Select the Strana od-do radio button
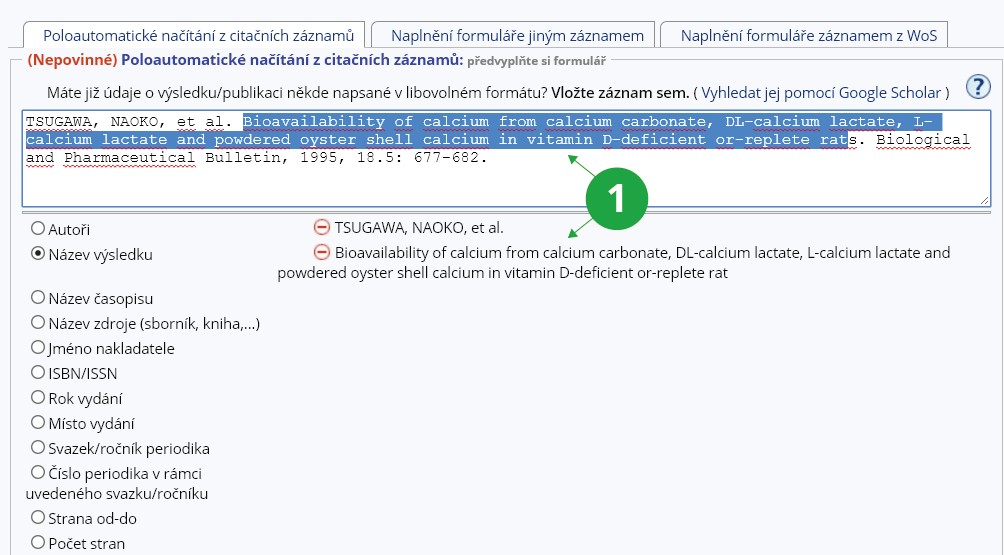This screenshot has width=1004, height=555. 38,517
